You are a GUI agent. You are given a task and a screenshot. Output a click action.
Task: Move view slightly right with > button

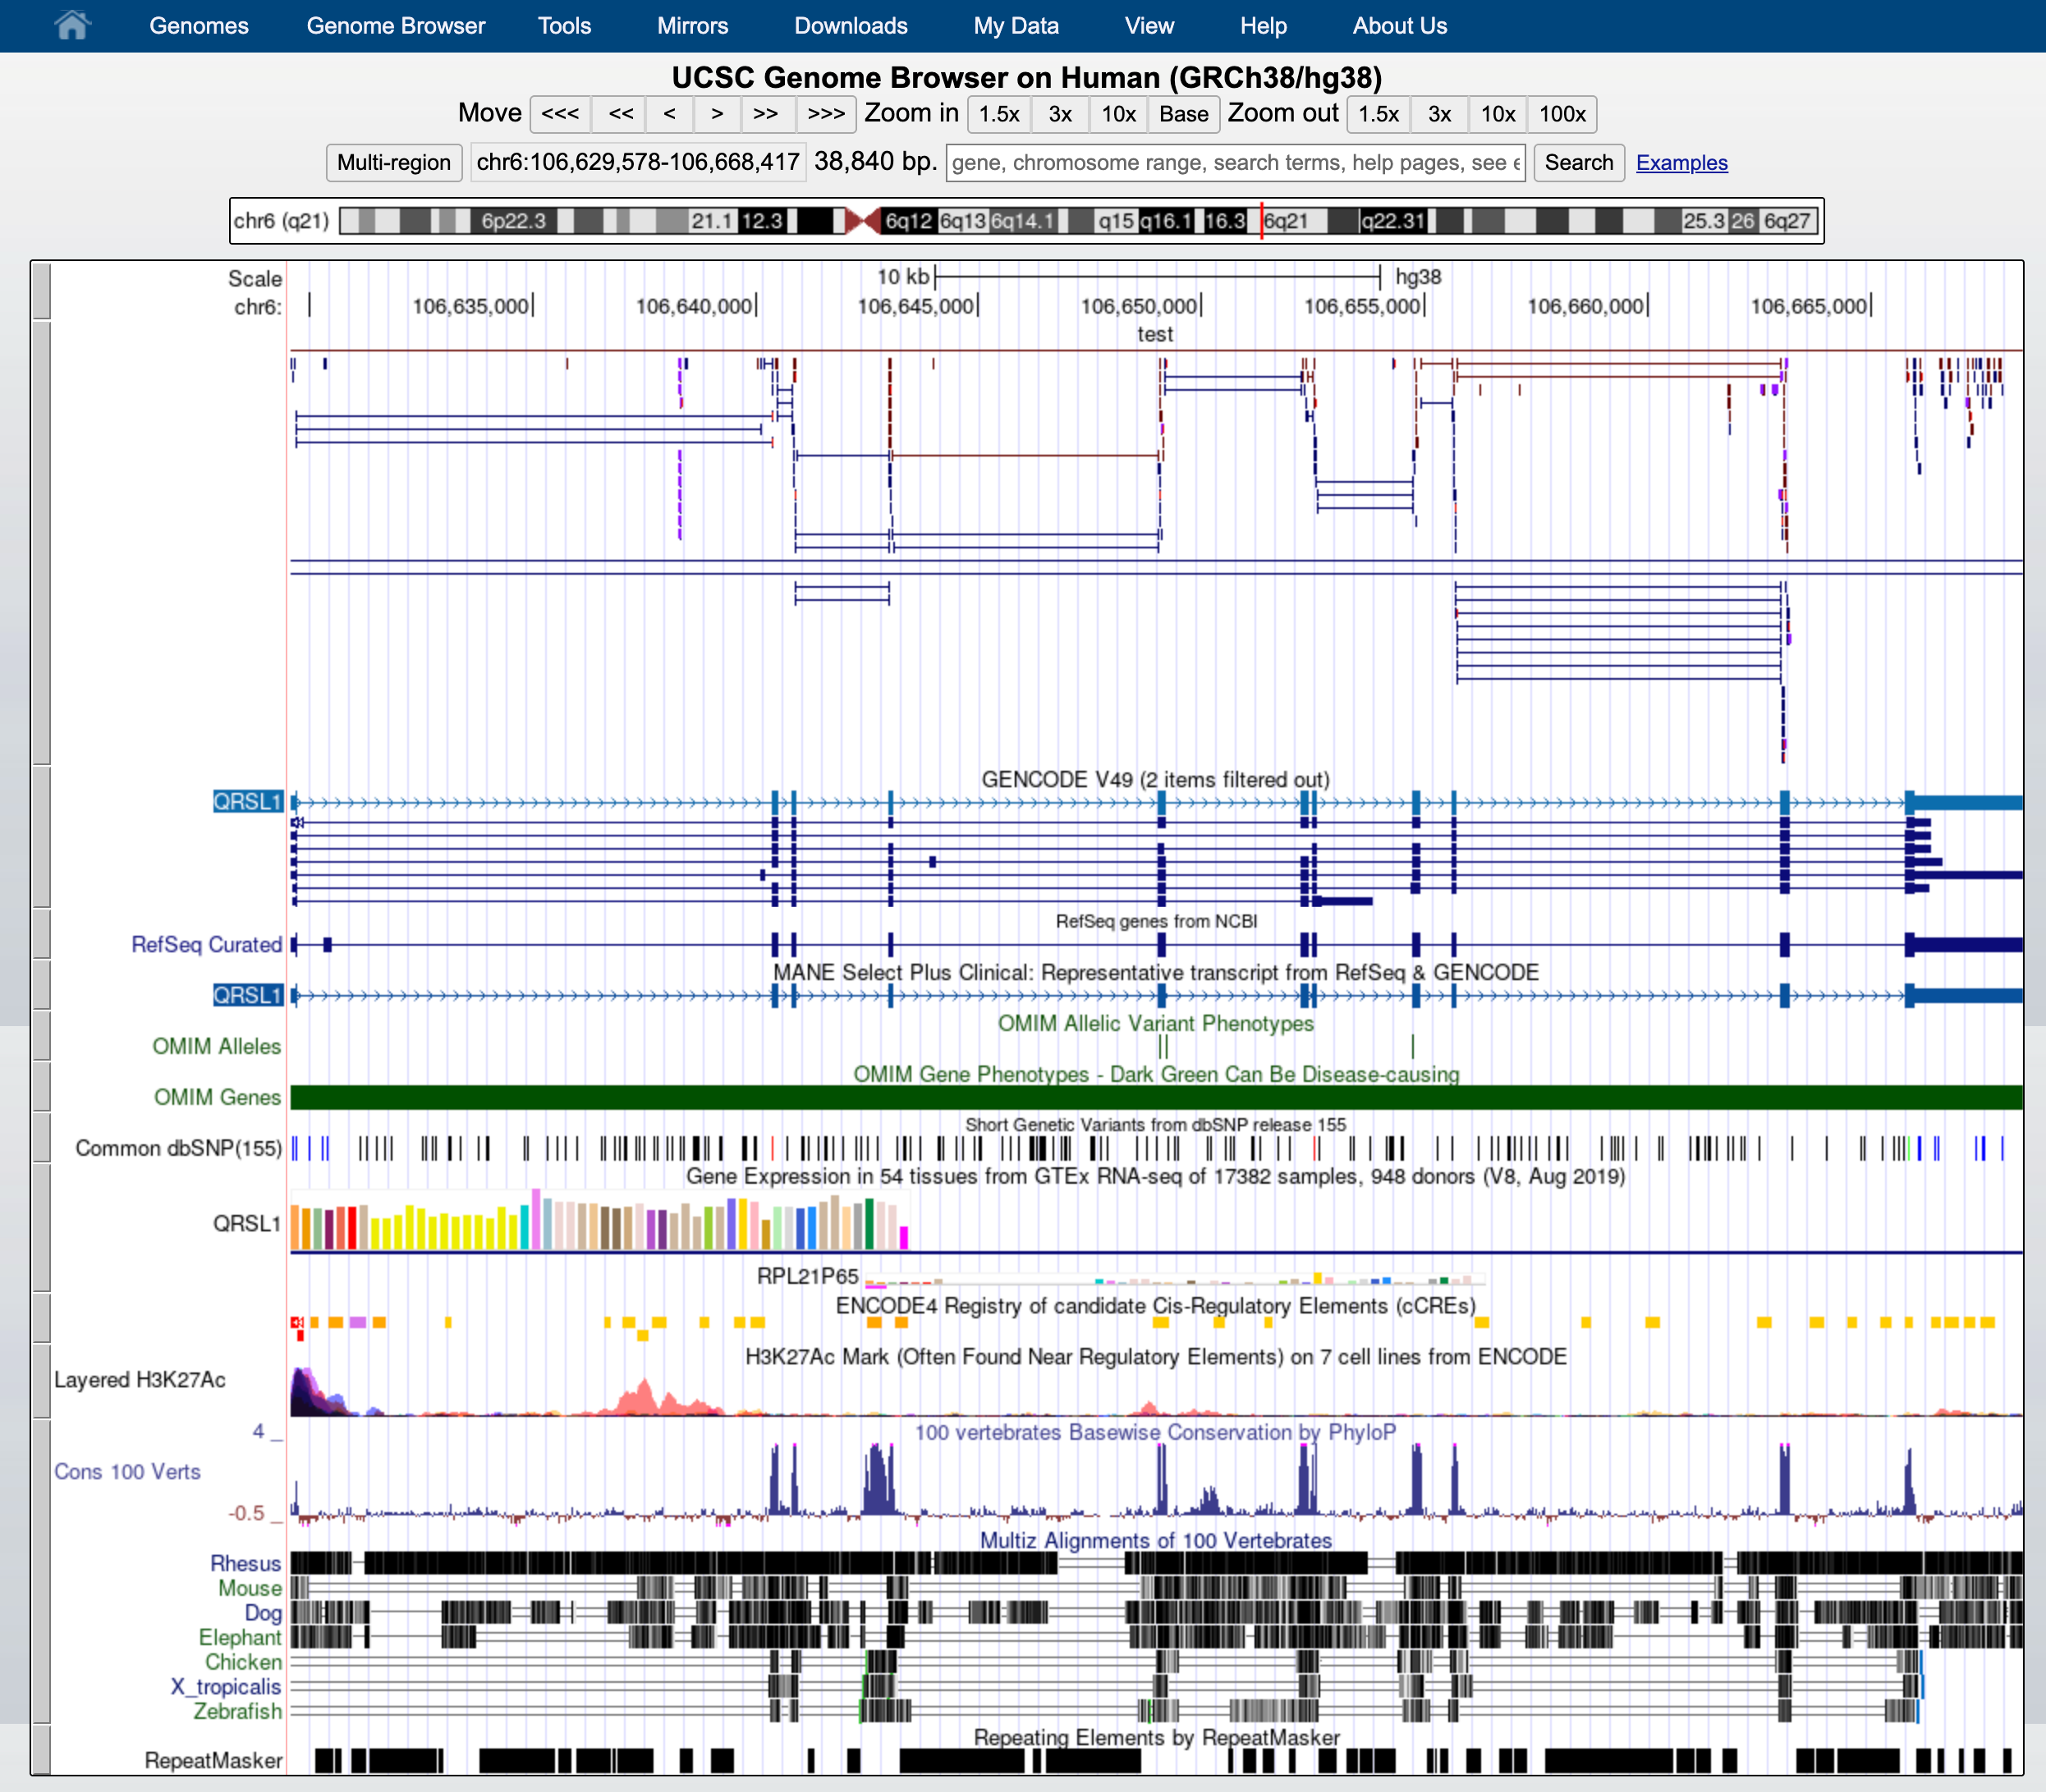pos(717,114)
